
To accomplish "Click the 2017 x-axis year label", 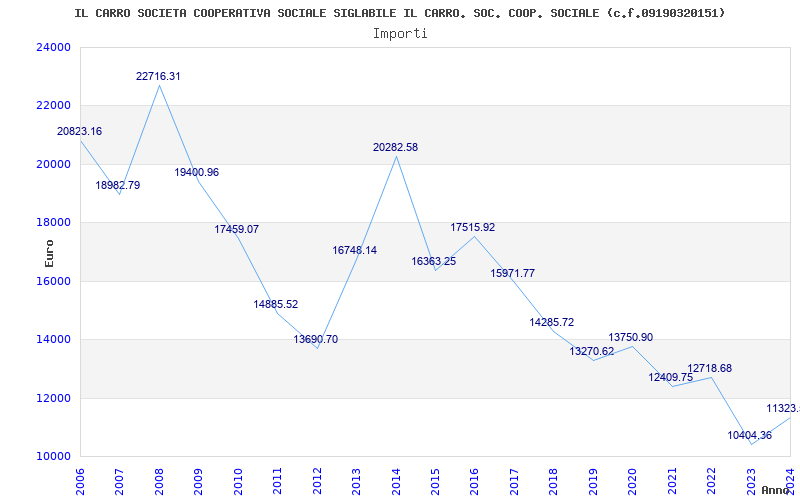I will [x=514, y=481].
